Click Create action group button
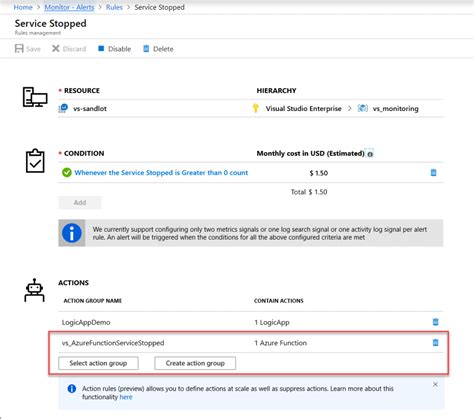The image size is (474, 419). point(195,363)
